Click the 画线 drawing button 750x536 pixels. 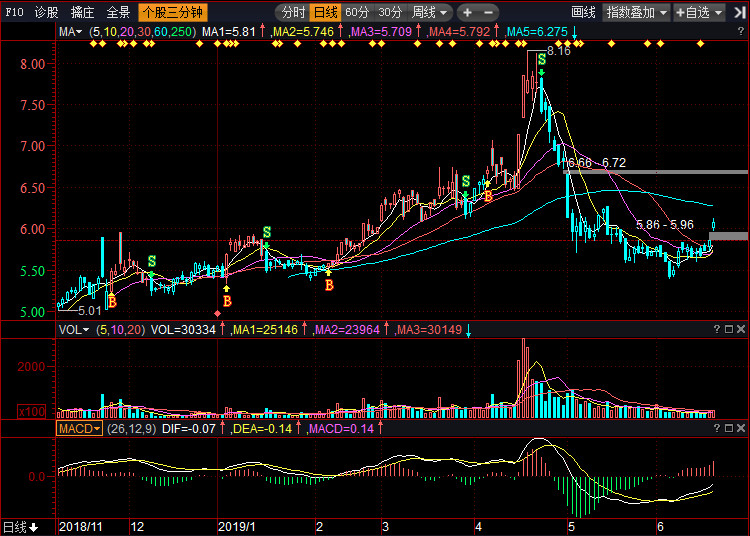pos(583,13)
